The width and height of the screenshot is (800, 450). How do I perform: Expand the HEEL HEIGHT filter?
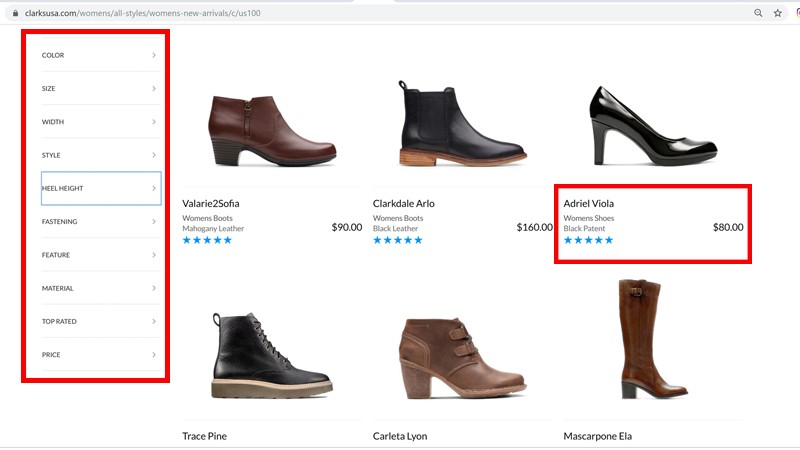[x=98, y=188]
